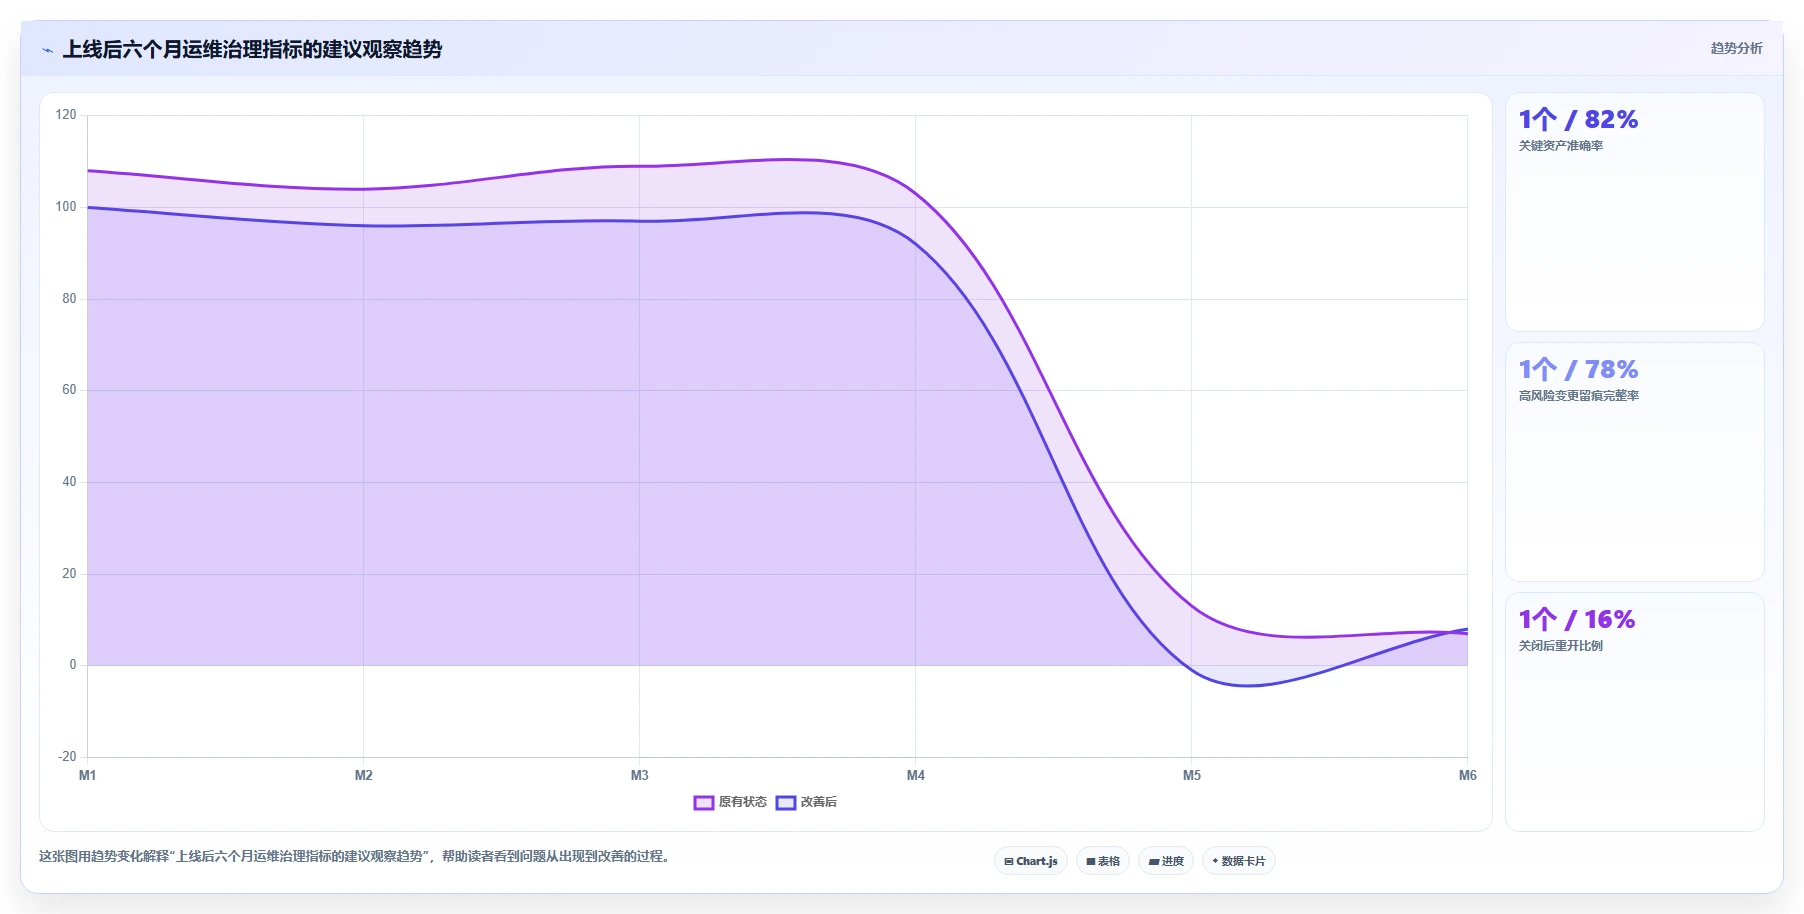Click the 100 y-axis value
The width and height of the screenshot is (1804, 914).
click(x=66, y=207)
